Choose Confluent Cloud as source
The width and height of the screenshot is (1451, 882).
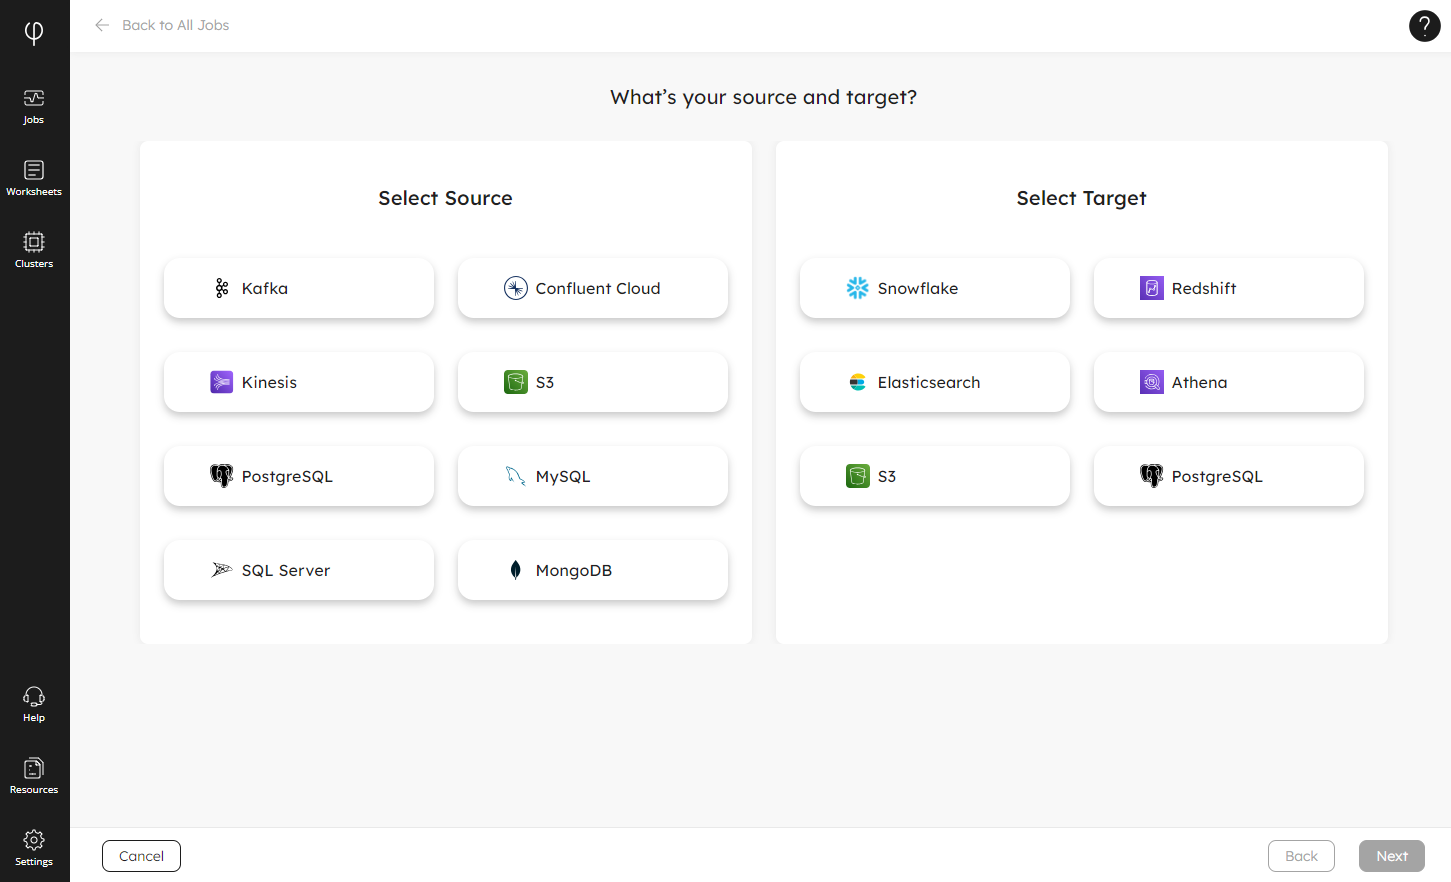[x=593, y=288]
